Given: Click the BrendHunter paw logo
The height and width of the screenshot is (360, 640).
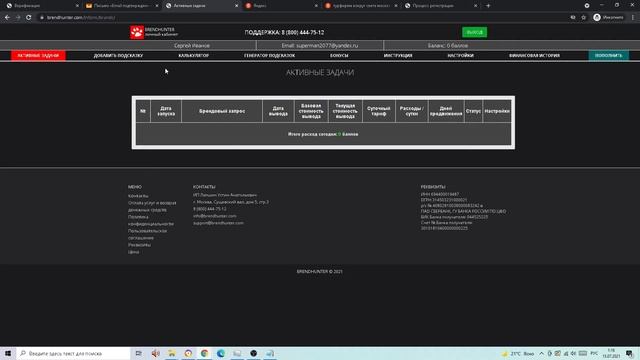Looking at the screenshot, I should [137, 32].
